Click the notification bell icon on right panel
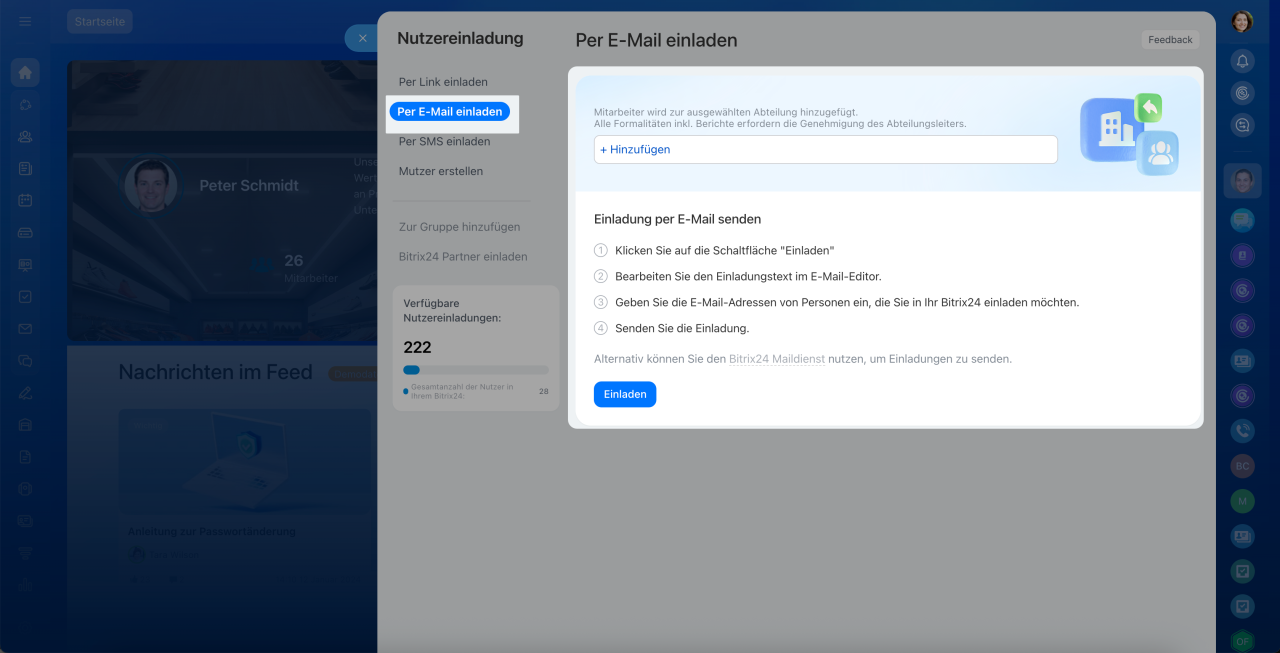This screenshot has height=653, width=1280. click(x=1242, y=62)
